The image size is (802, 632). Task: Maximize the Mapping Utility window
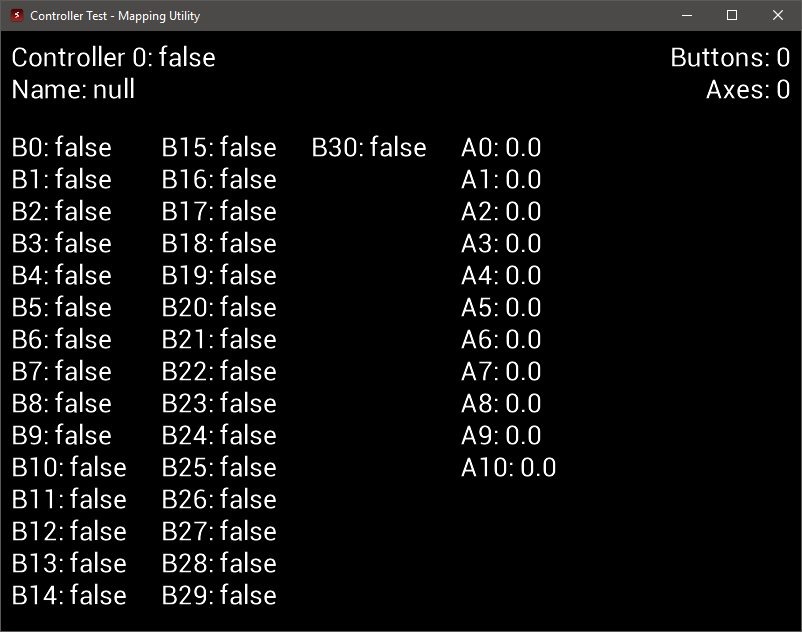(x=732, y=15)
